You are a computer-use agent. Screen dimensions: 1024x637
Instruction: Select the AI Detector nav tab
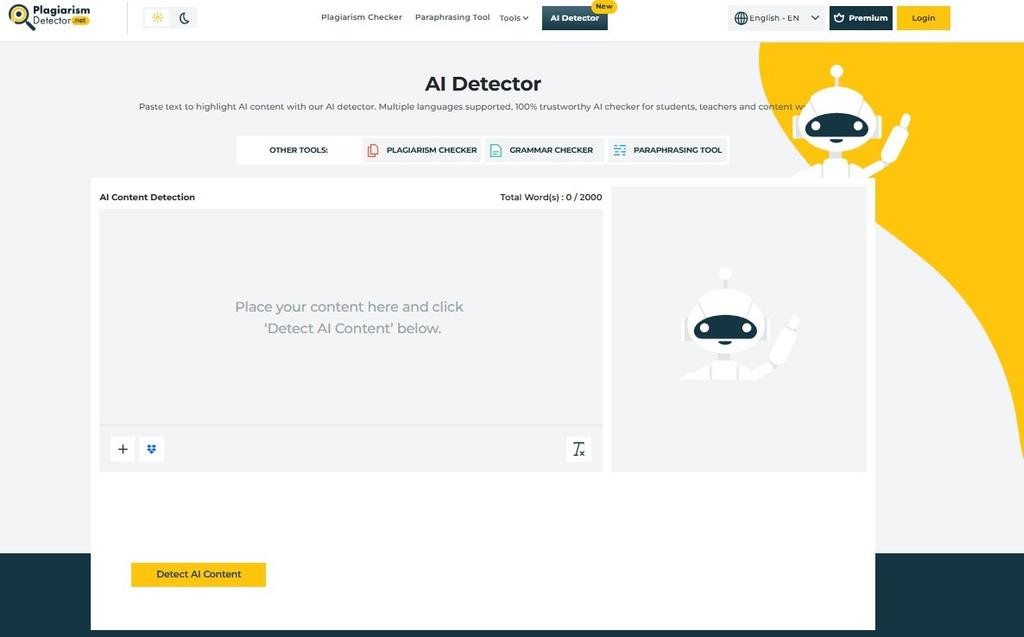(x=575, y=18)
